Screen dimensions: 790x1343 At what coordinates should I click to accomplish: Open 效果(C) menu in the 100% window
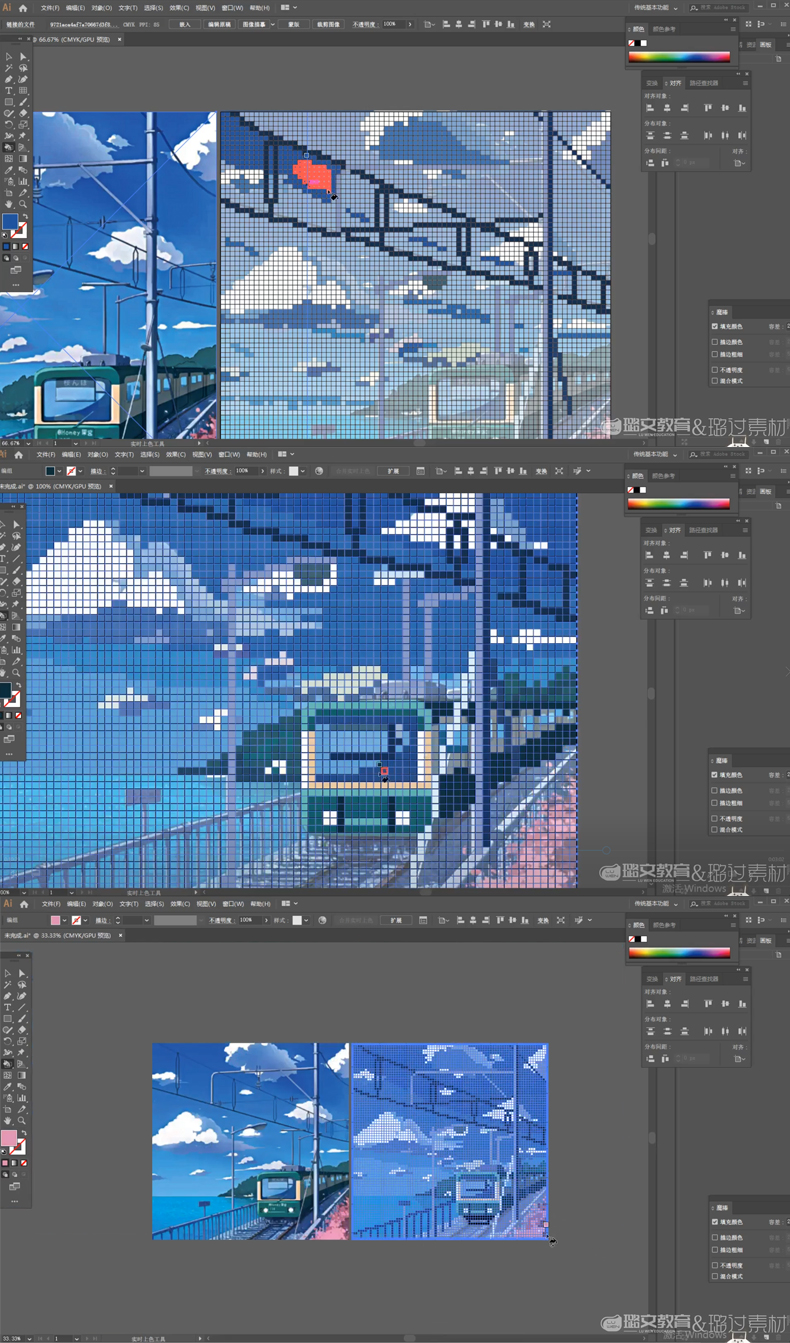[x=178, y=454]
